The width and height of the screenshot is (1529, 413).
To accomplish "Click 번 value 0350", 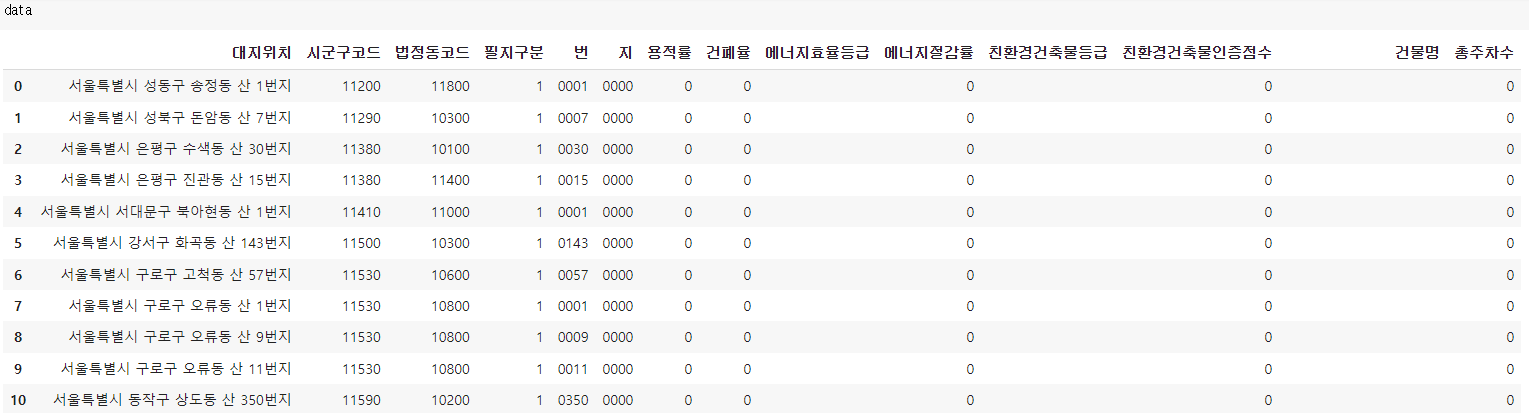I will (x=573, y=400).
